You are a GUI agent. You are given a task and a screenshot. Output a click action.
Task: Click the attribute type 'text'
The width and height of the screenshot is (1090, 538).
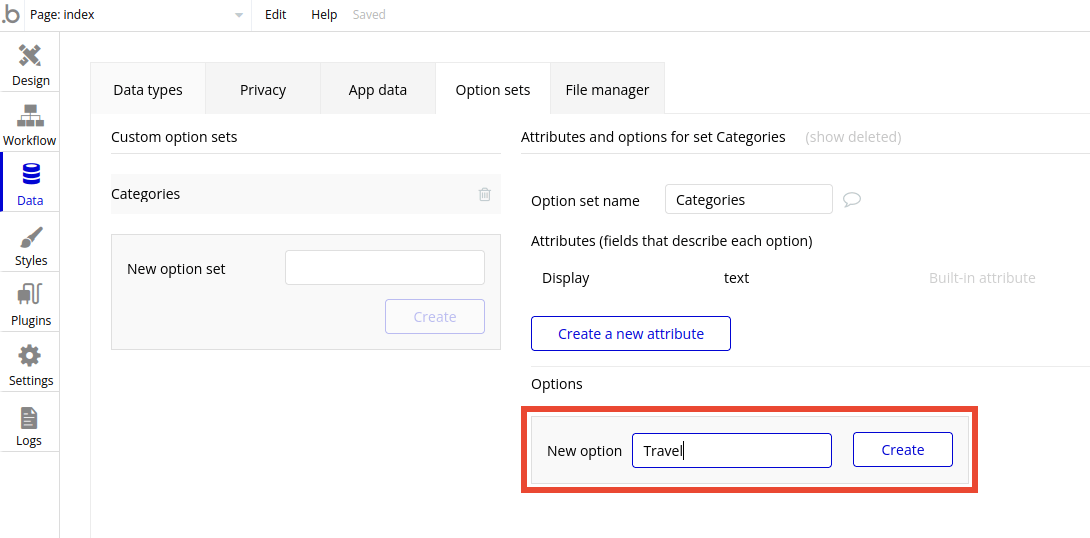pos(736,278)
